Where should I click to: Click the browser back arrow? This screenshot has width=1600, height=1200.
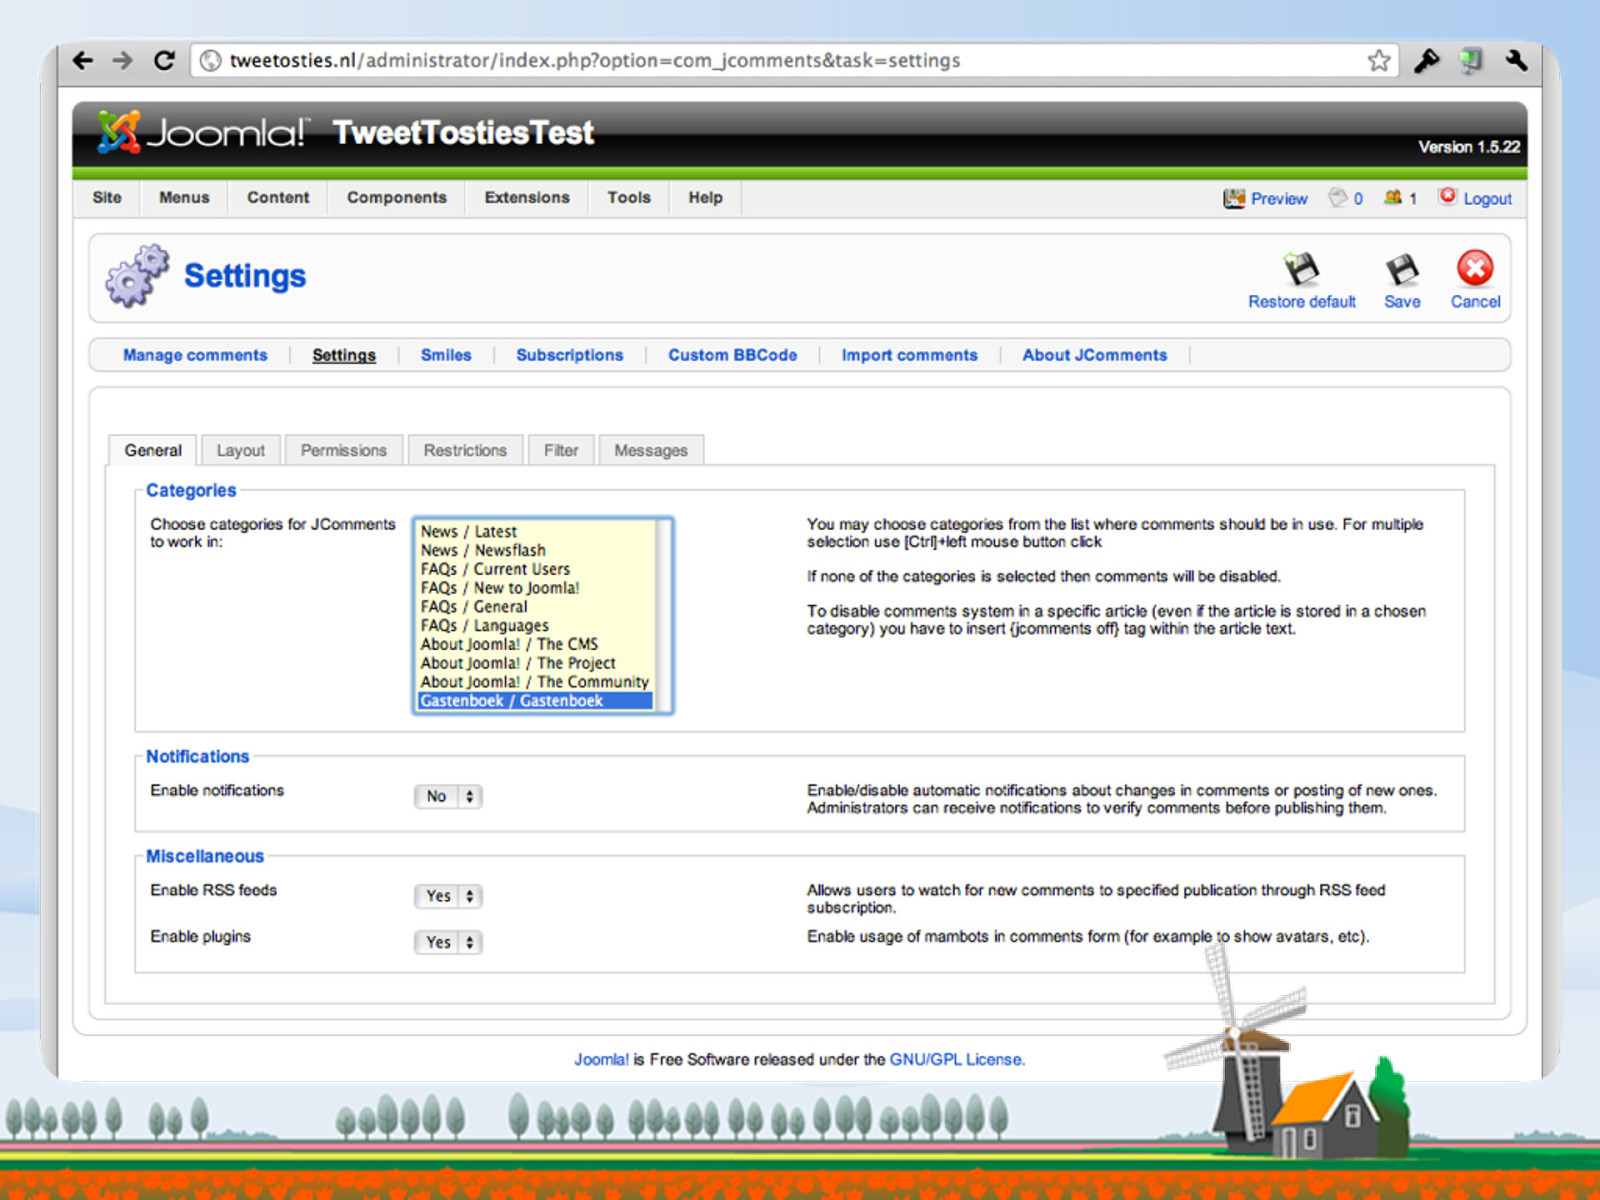pos(84,60)
